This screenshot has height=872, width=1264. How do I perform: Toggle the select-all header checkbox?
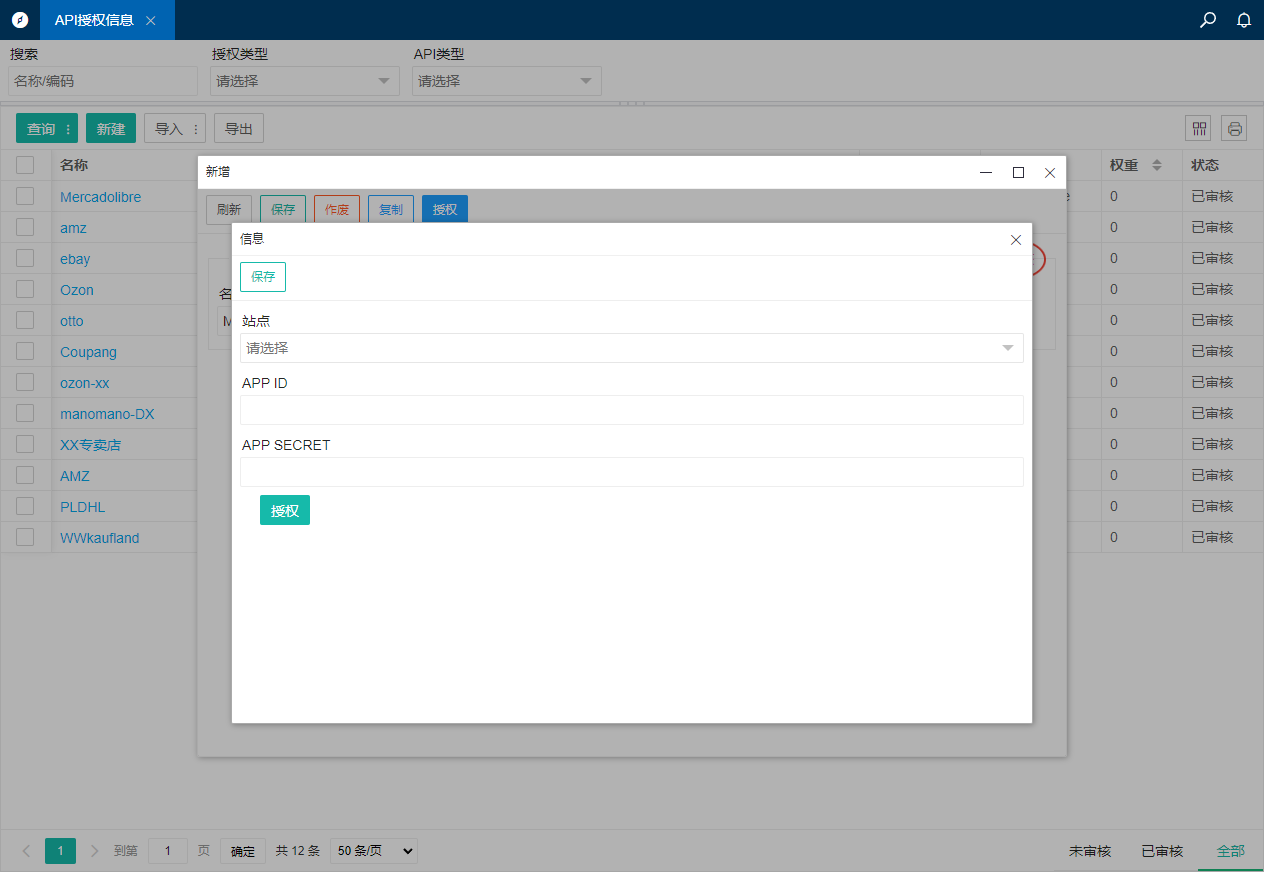point(25,165)
